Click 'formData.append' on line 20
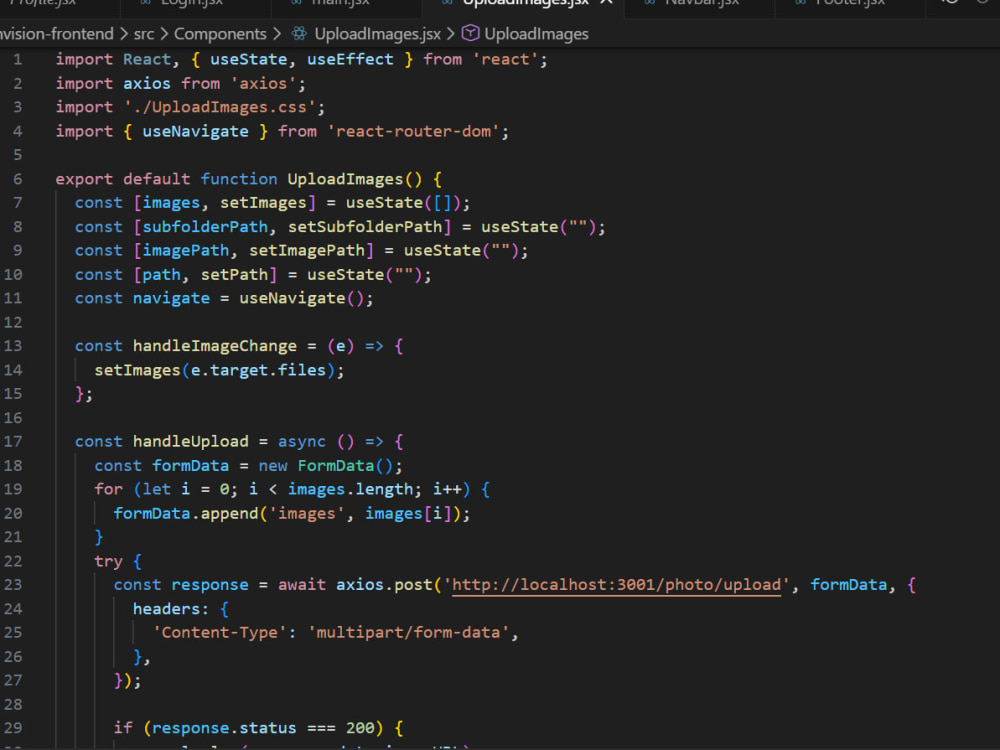The image size is (1000, 750). point(186,514)
